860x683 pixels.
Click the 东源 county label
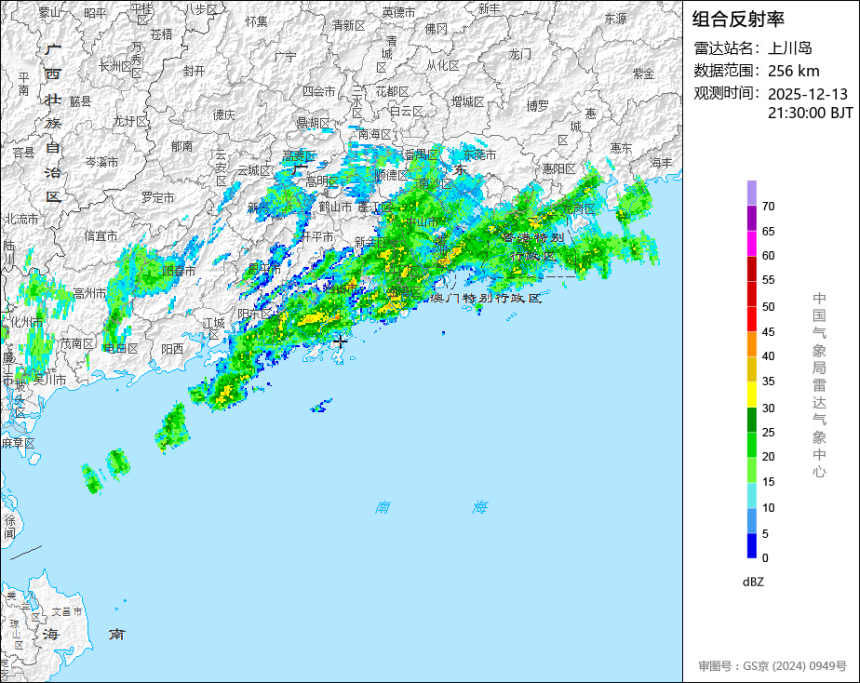click(x=615, y=19)
